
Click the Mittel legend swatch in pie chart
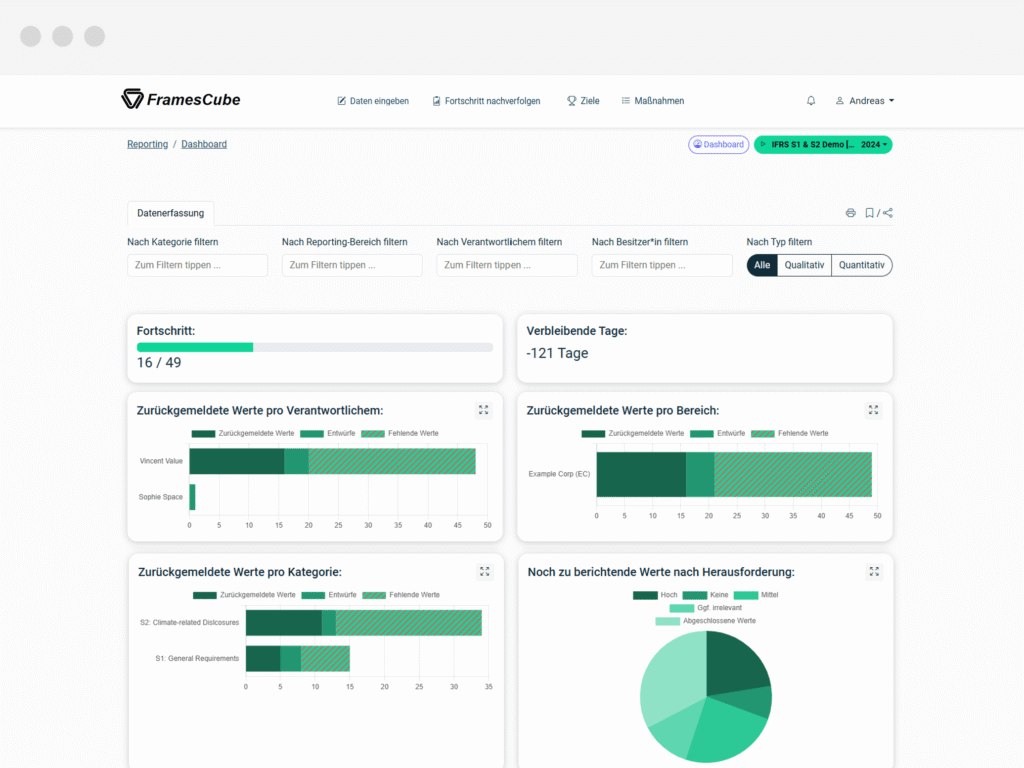point(746,595)
